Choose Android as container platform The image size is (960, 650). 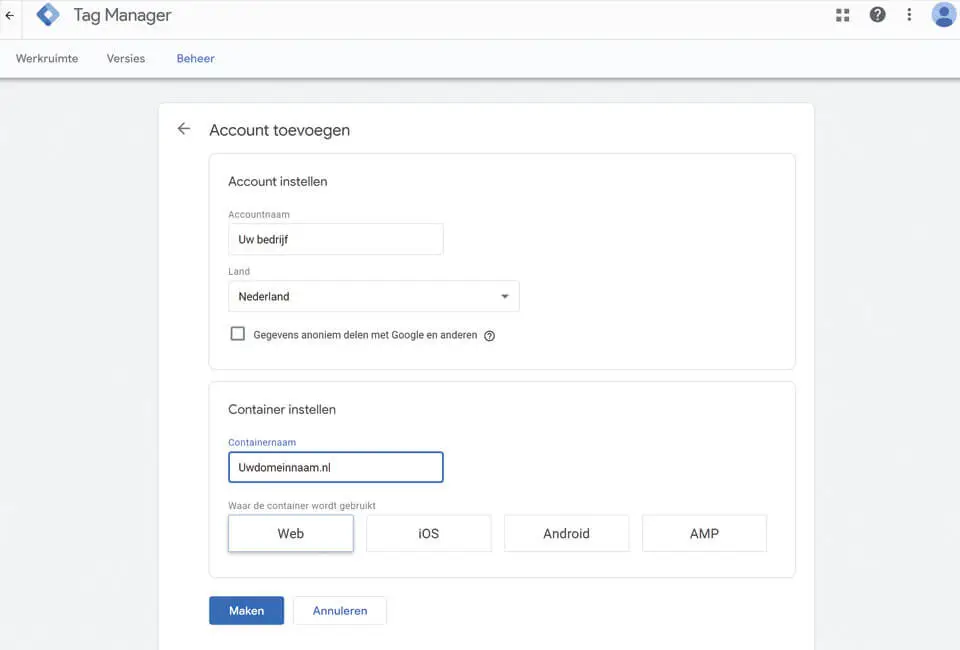(x=566, y=533)
